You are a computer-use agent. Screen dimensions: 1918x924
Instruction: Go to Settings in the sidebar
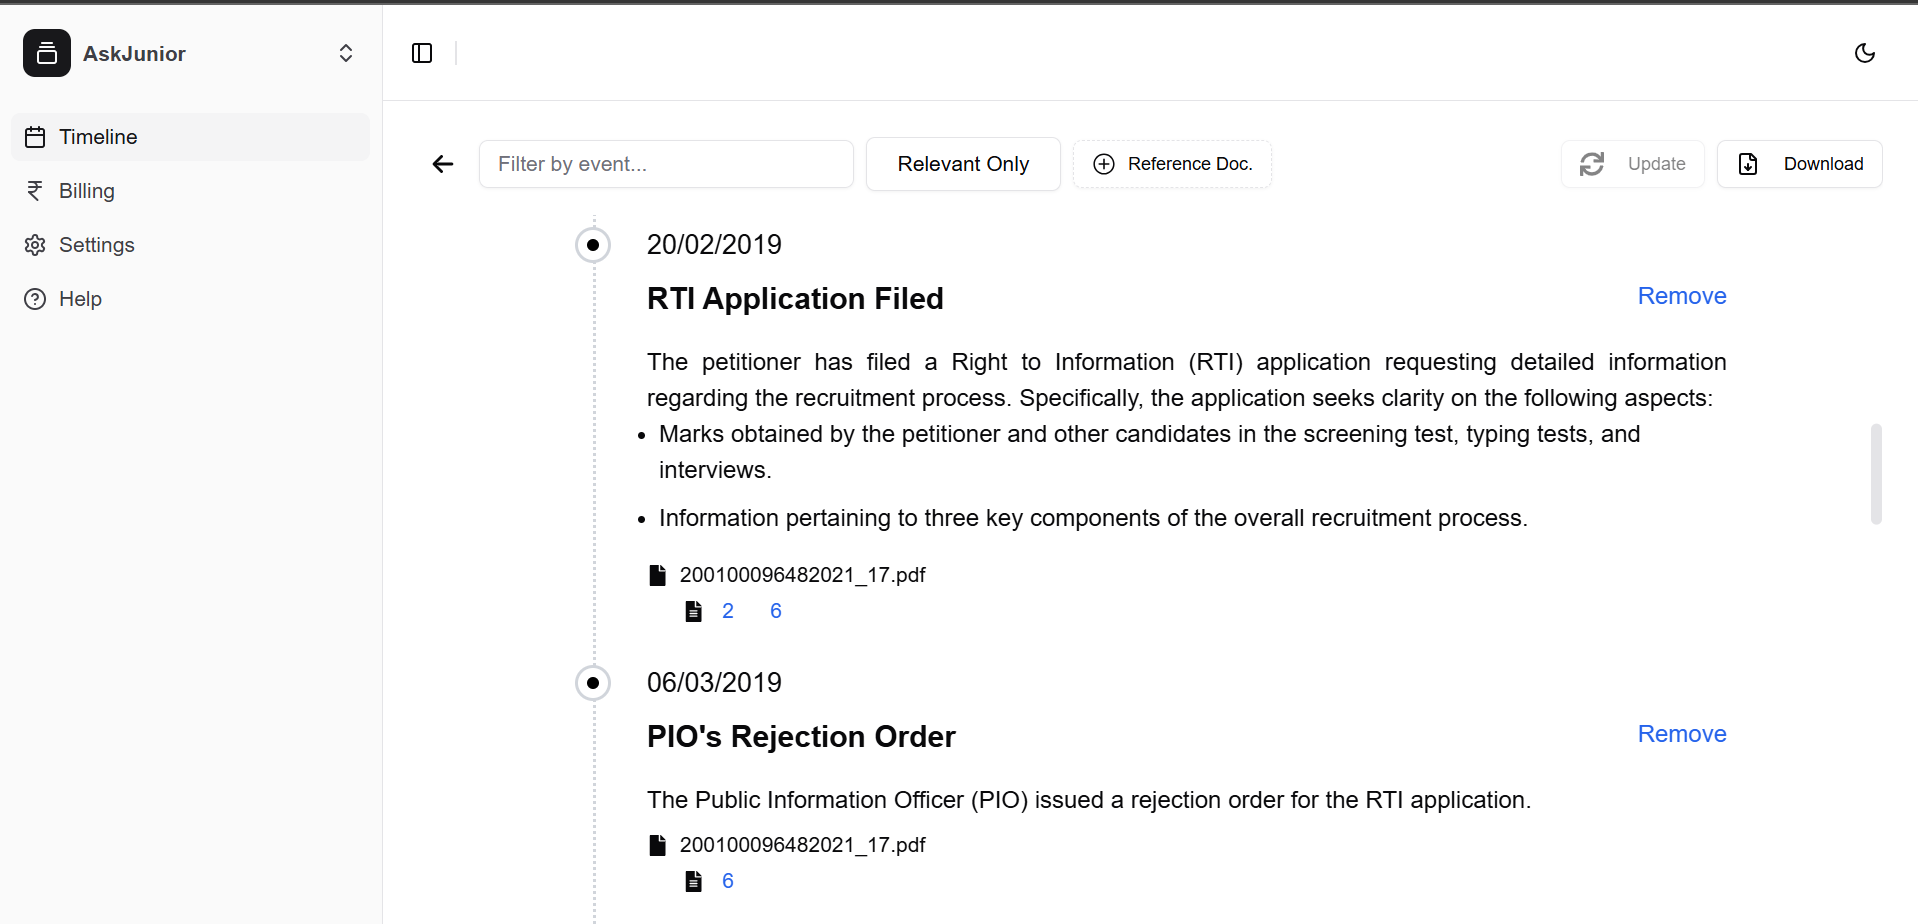tap(96, 245)
